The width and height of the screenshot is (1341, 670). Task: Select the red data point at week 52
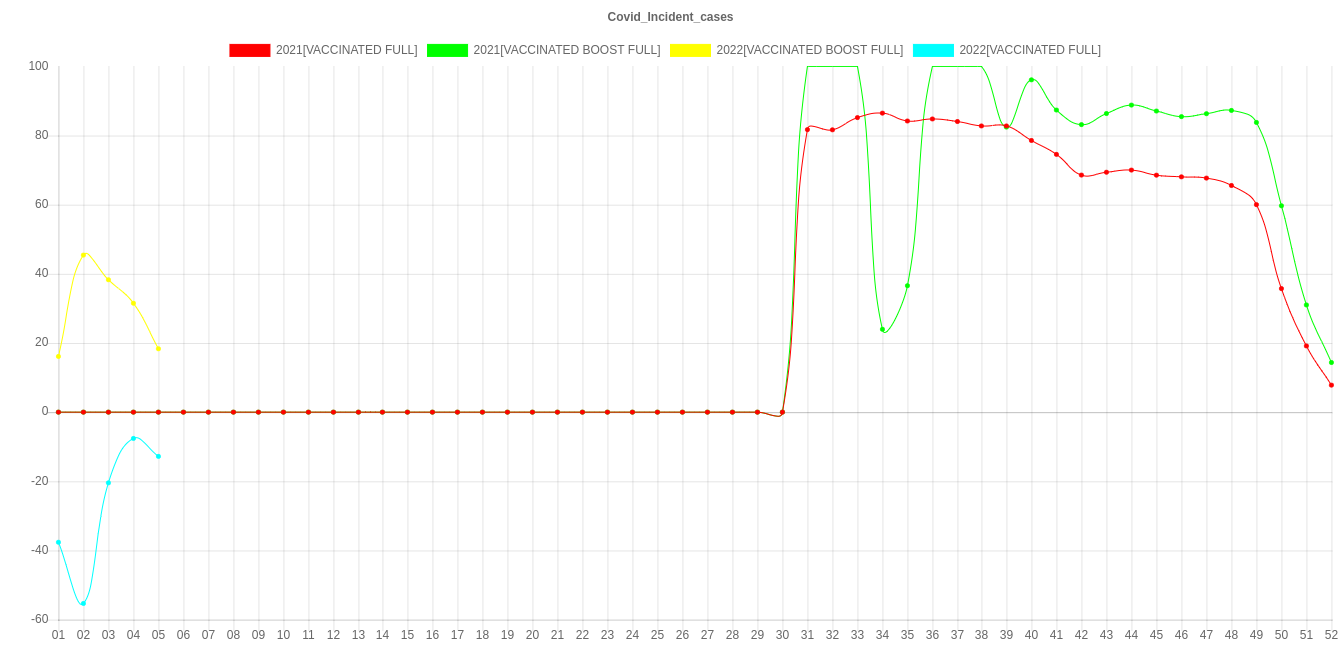[x=1331, y=385]
